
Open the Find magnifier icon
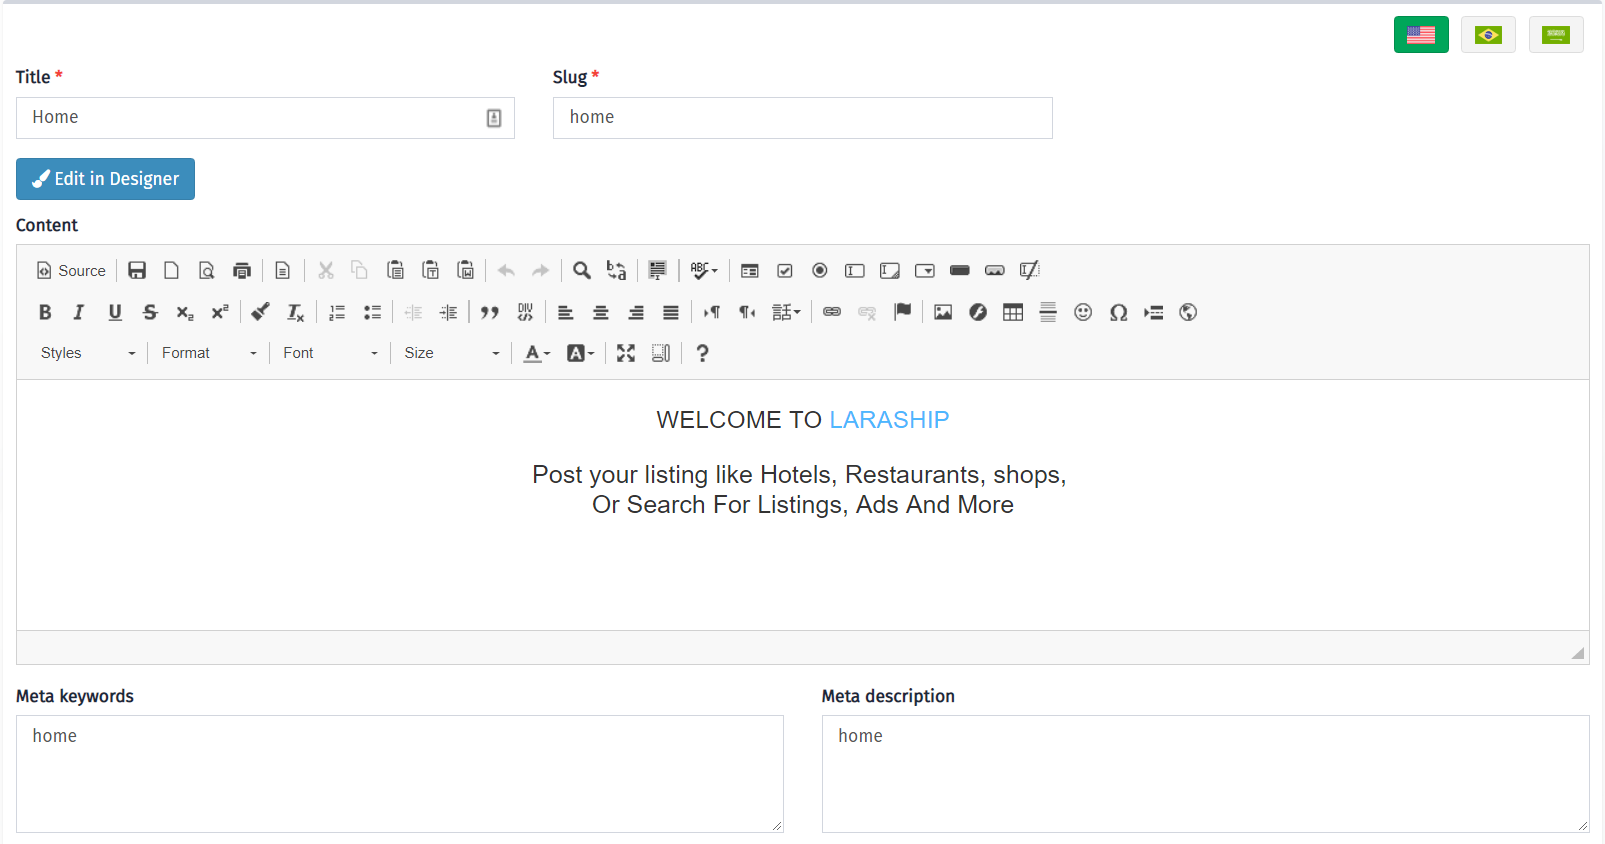click(582, 271)
